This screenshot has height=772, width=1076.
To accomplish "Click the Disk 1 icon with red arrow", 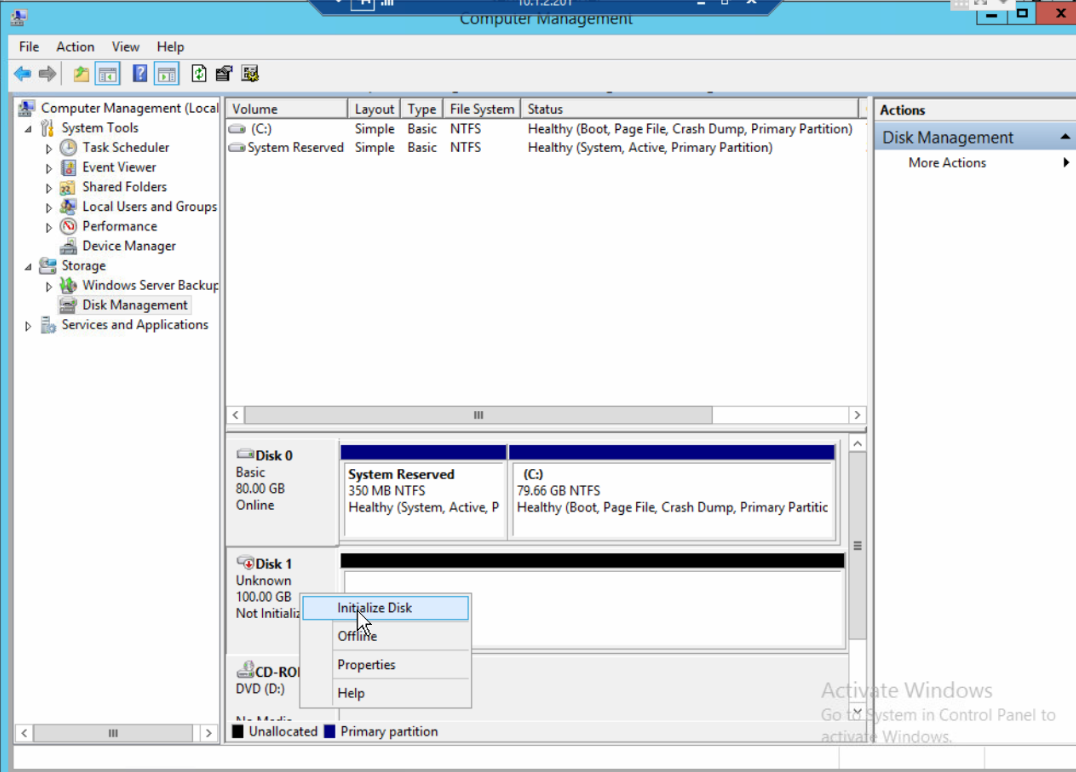I will pos(245,563).
